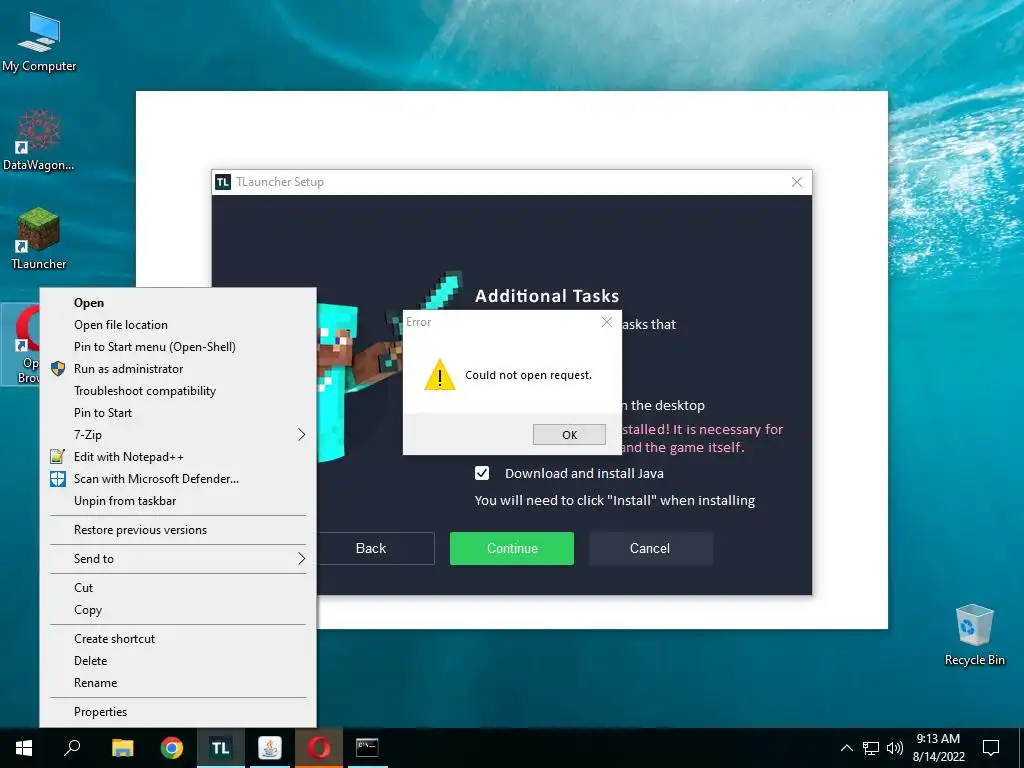Viewport: 1024px width, 768px height.
Task: Open the My Computer desktop icon
Action: click(x=39, y=42)
